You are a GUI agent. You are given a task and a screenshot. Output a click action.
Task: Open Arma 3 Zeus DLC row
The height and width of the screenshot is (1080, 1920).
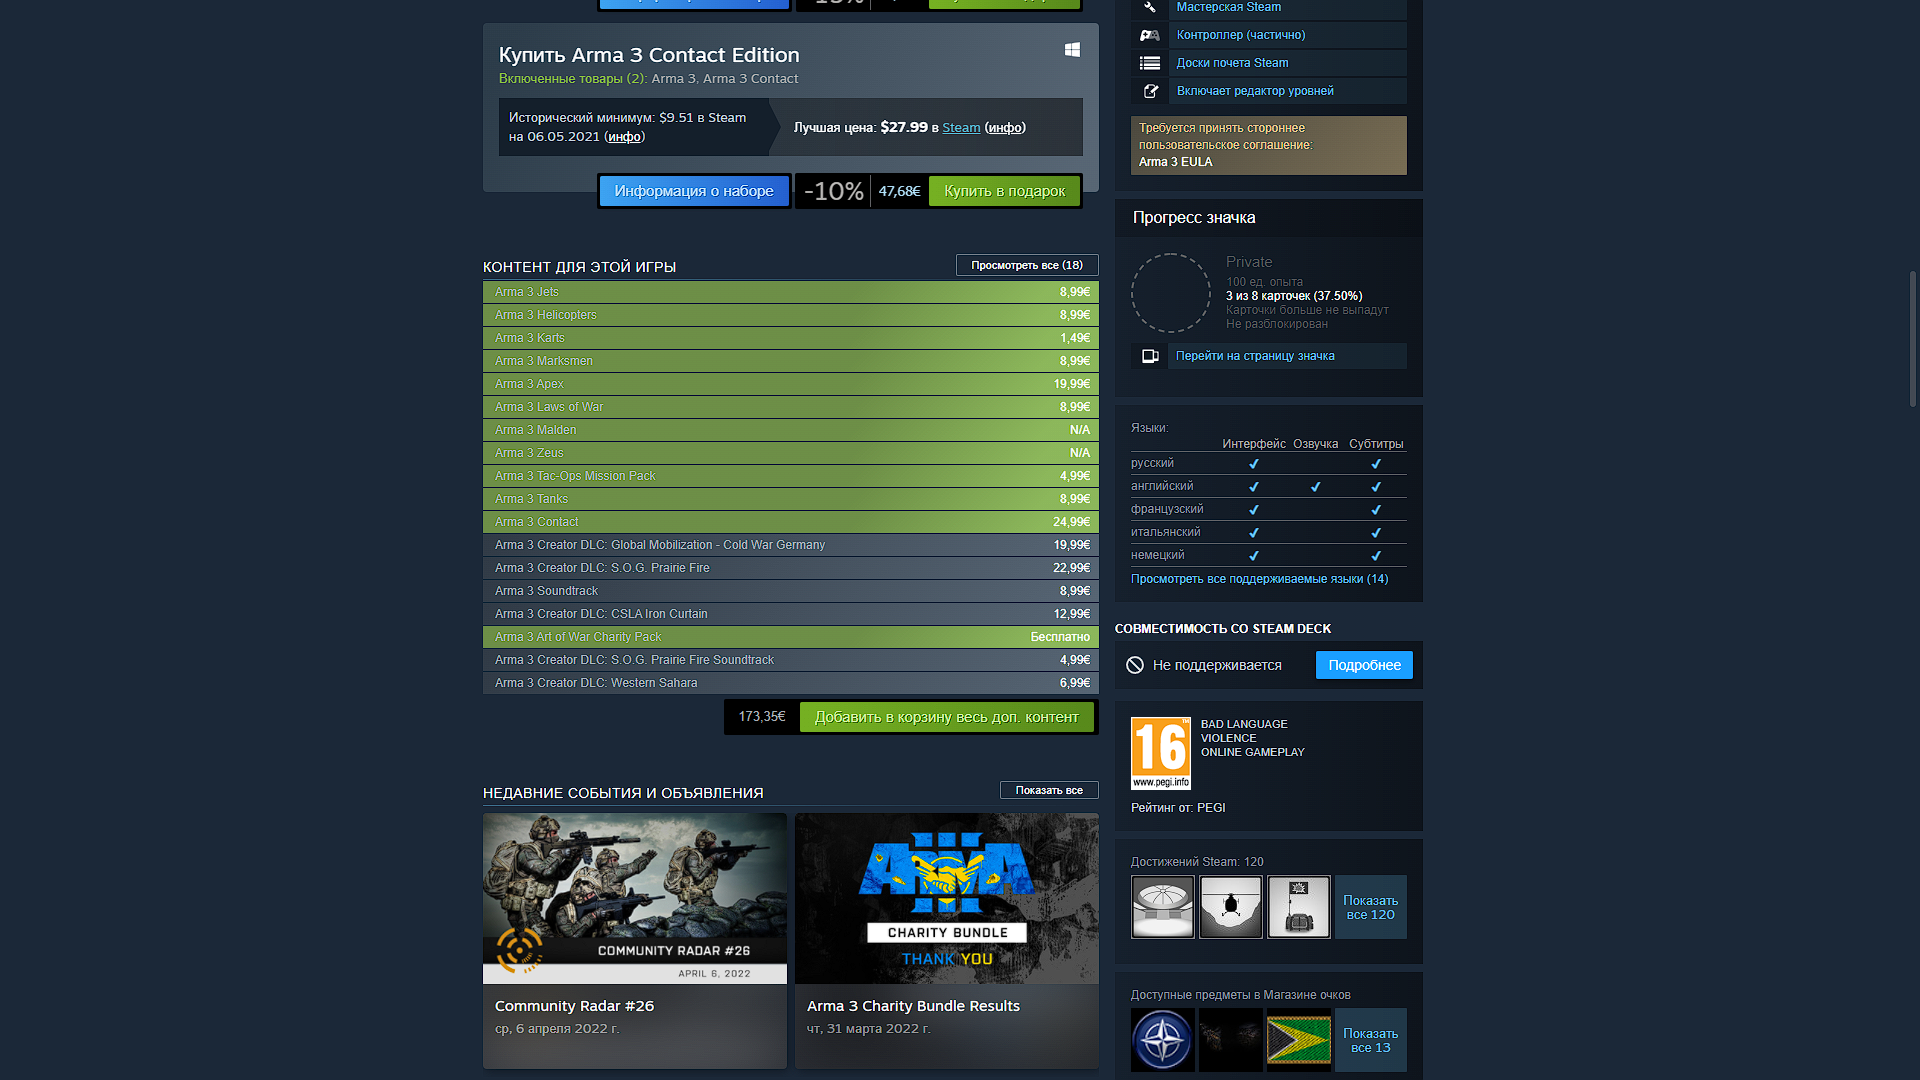(x=791, y=453)
